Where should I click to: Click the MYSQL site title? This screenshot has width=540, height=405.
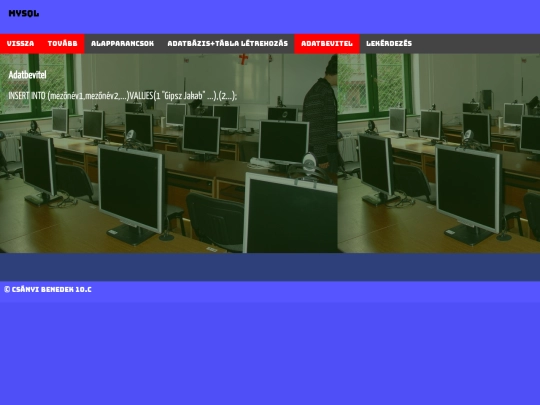(23, 13)
